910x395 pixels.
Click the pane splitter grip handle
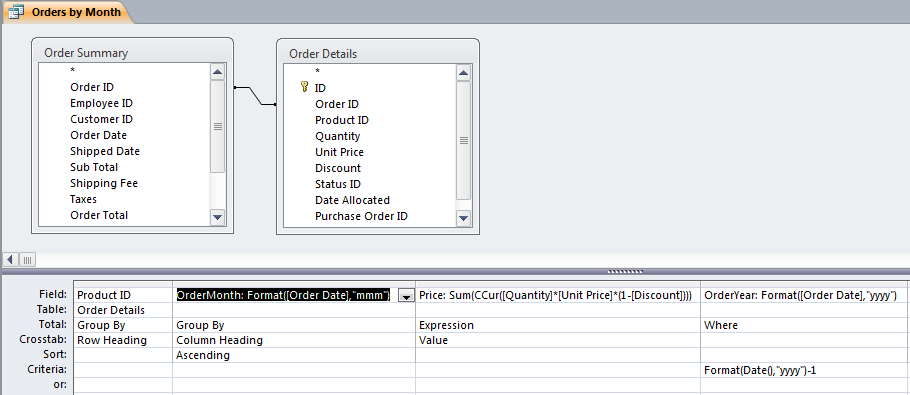point(625,271)
